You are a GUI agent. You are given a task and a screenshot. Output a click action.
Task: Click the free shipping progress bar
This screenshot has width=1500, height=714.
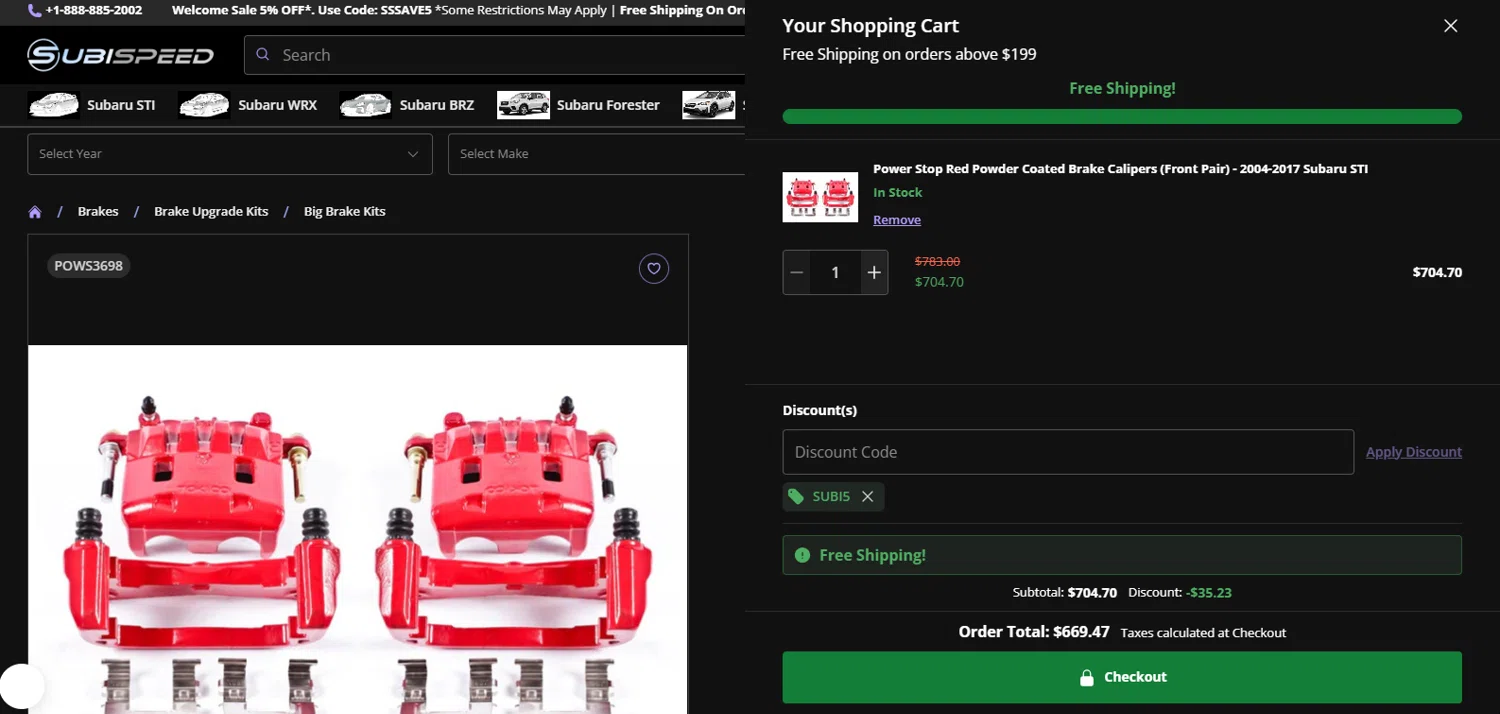(x=1122, y=117)
